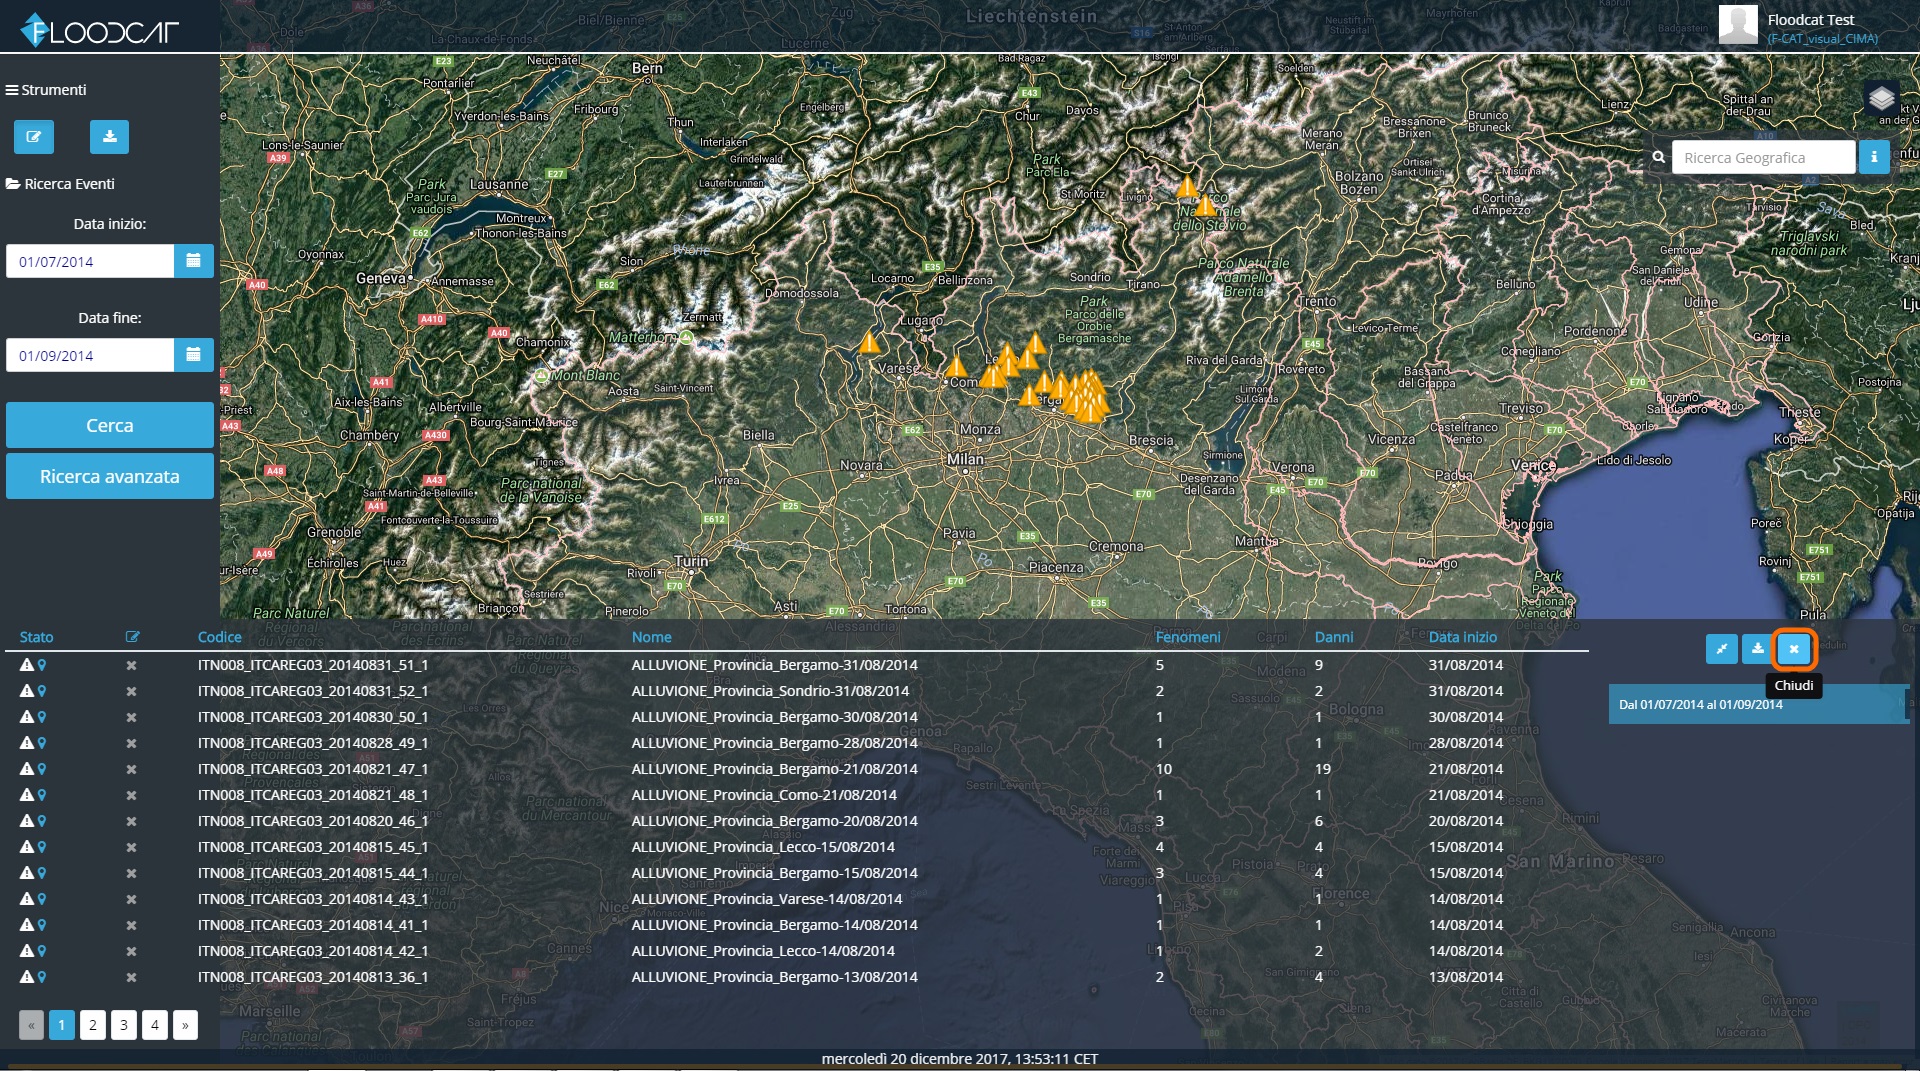Sort table by Codice column
This screenshot has height=1071, width=1920.
pyautogui.click(x=220, y=637)
